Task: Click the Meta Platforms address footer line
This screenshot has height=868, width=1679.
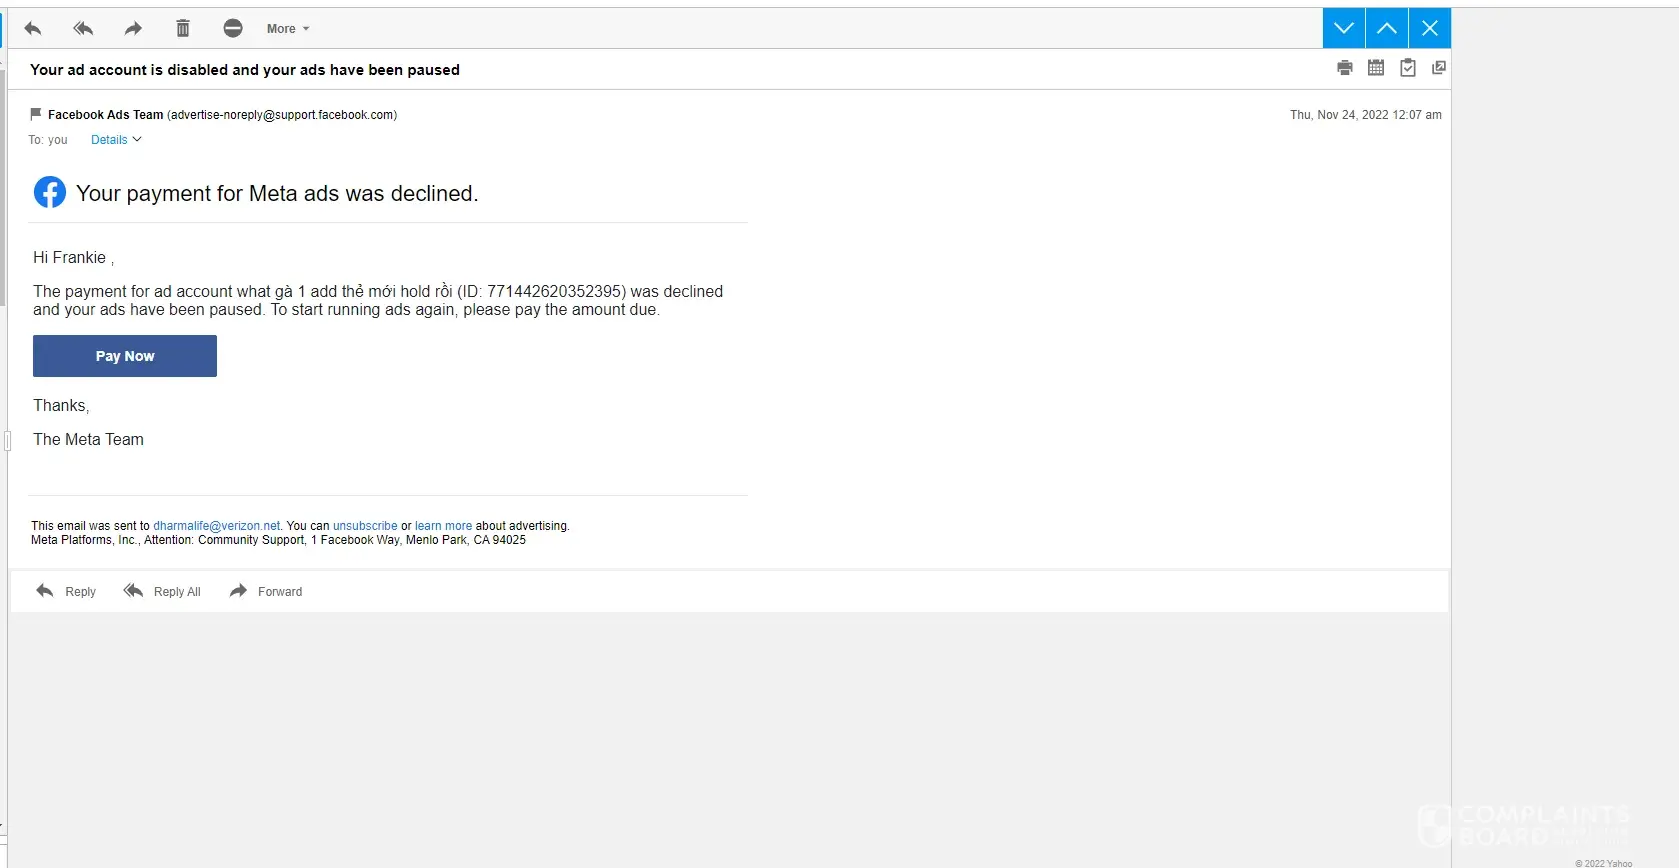Action: (278, 540)
